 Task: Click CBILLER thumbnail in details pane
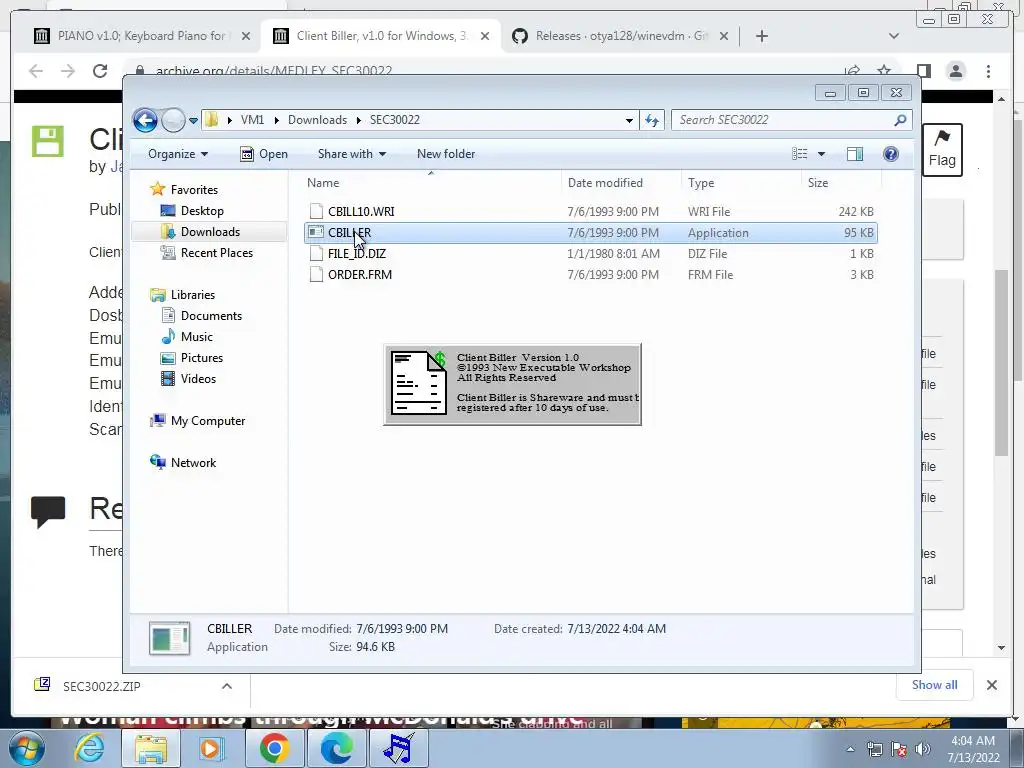click(x=170, y=638)
